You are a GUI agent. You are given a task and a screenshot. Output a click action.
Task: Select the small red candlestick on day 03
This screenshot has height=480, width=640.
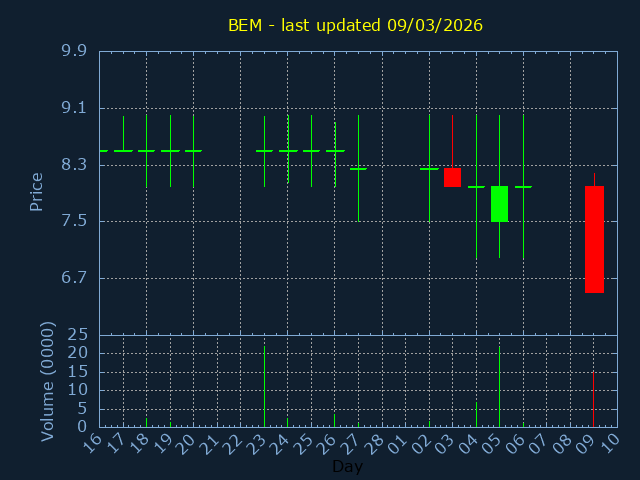tap(452, 177)
